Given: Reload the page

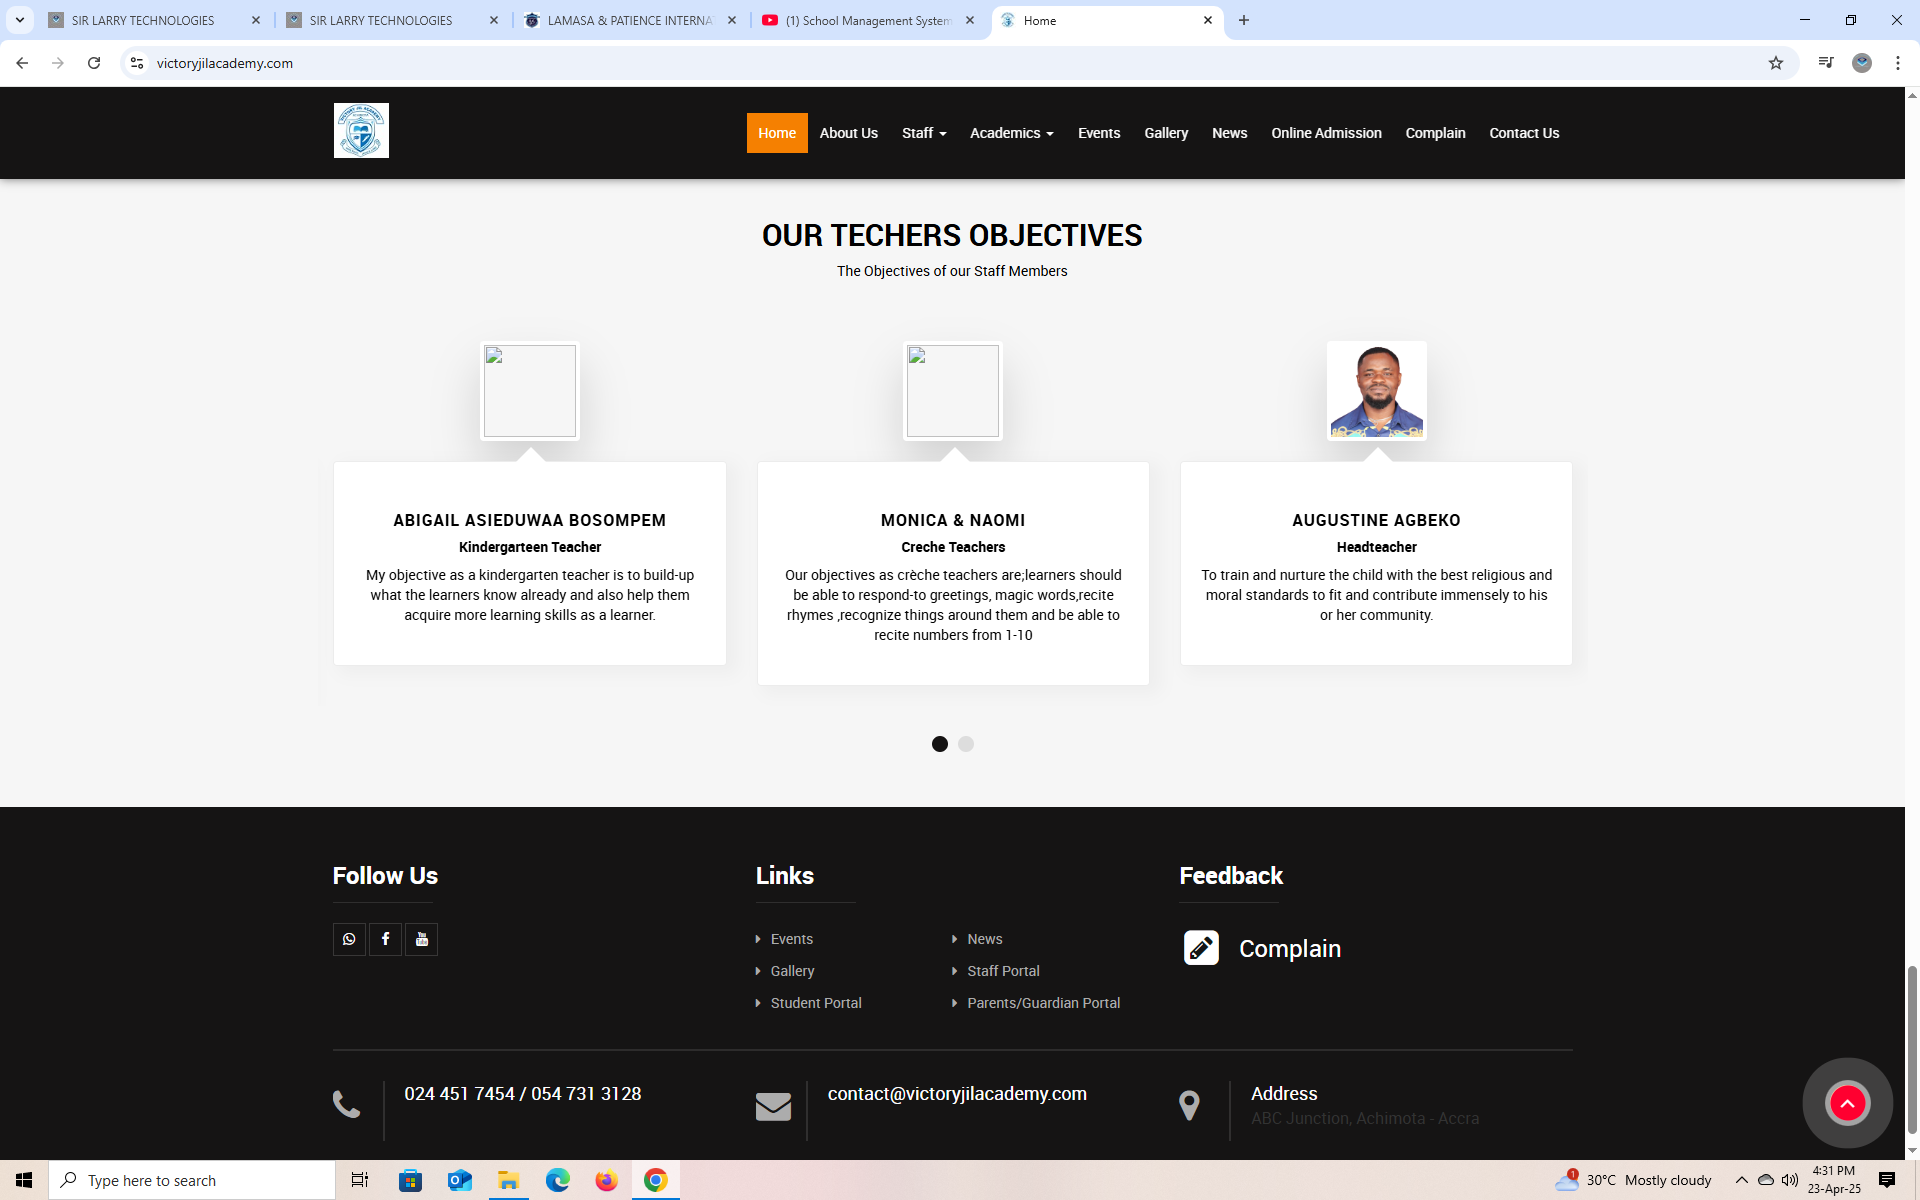Looking at the screenshot, I should tap(94, 63).
